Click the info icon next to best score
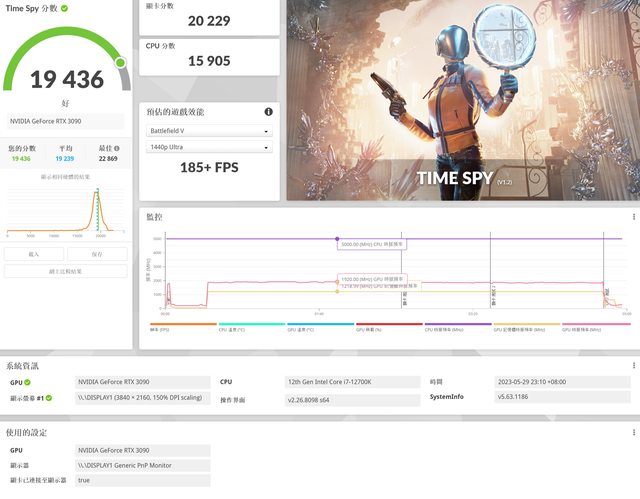The width and height of the screenshot is (640, 499). point(118,148)
